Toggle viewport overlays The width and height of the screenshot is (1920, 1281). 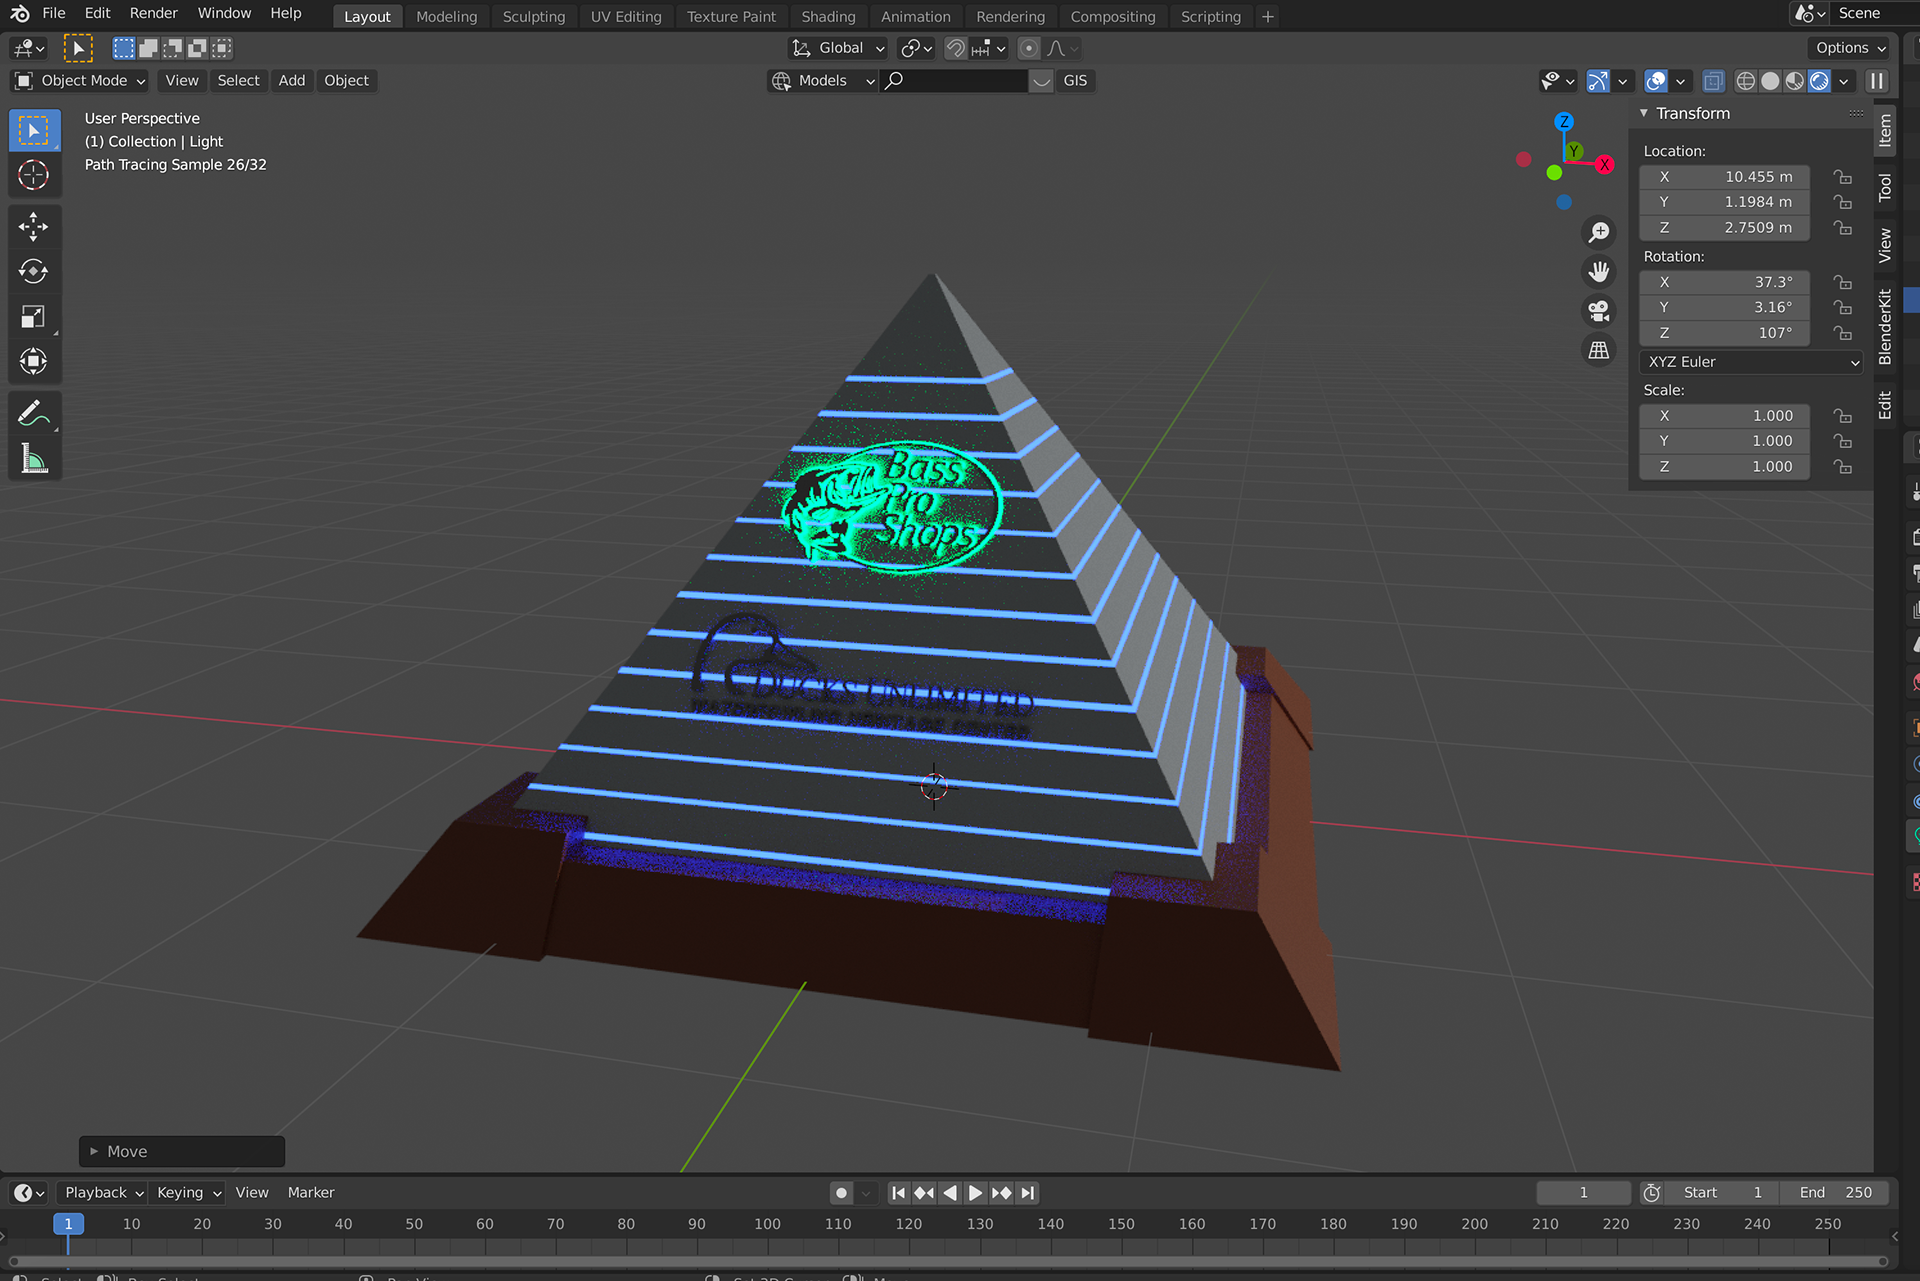[x=1656, y=81]
